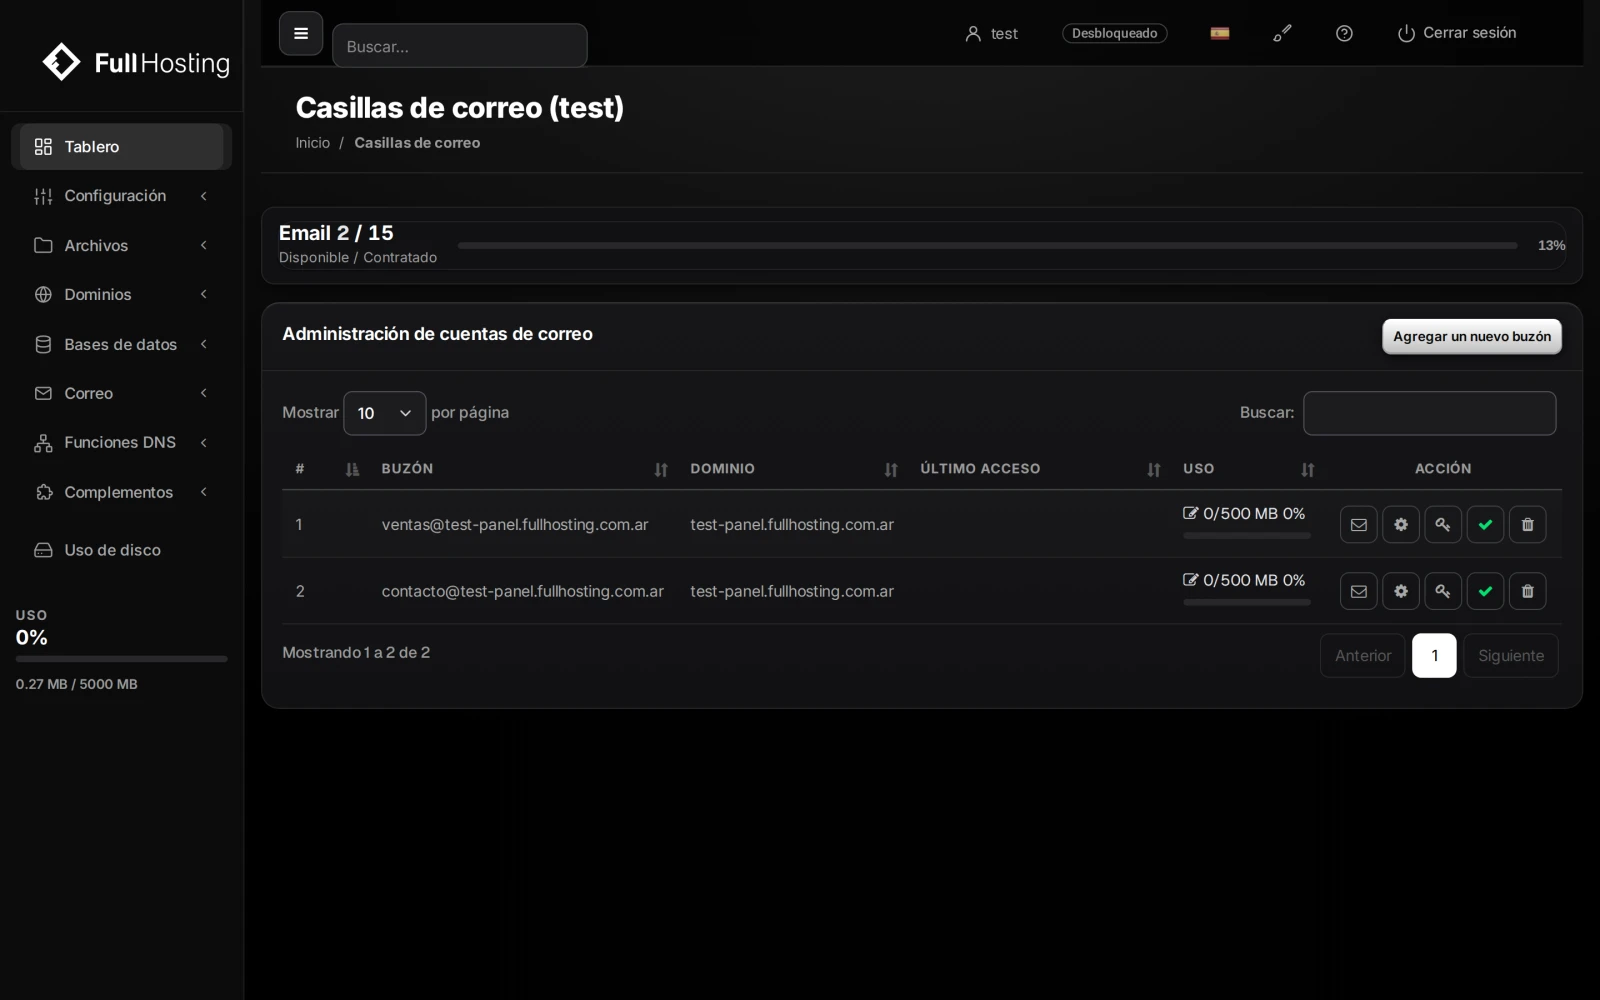Expand the Configuración menu chevron
This screenshot has height=1000, width=1600.
[x=203, y=196]
